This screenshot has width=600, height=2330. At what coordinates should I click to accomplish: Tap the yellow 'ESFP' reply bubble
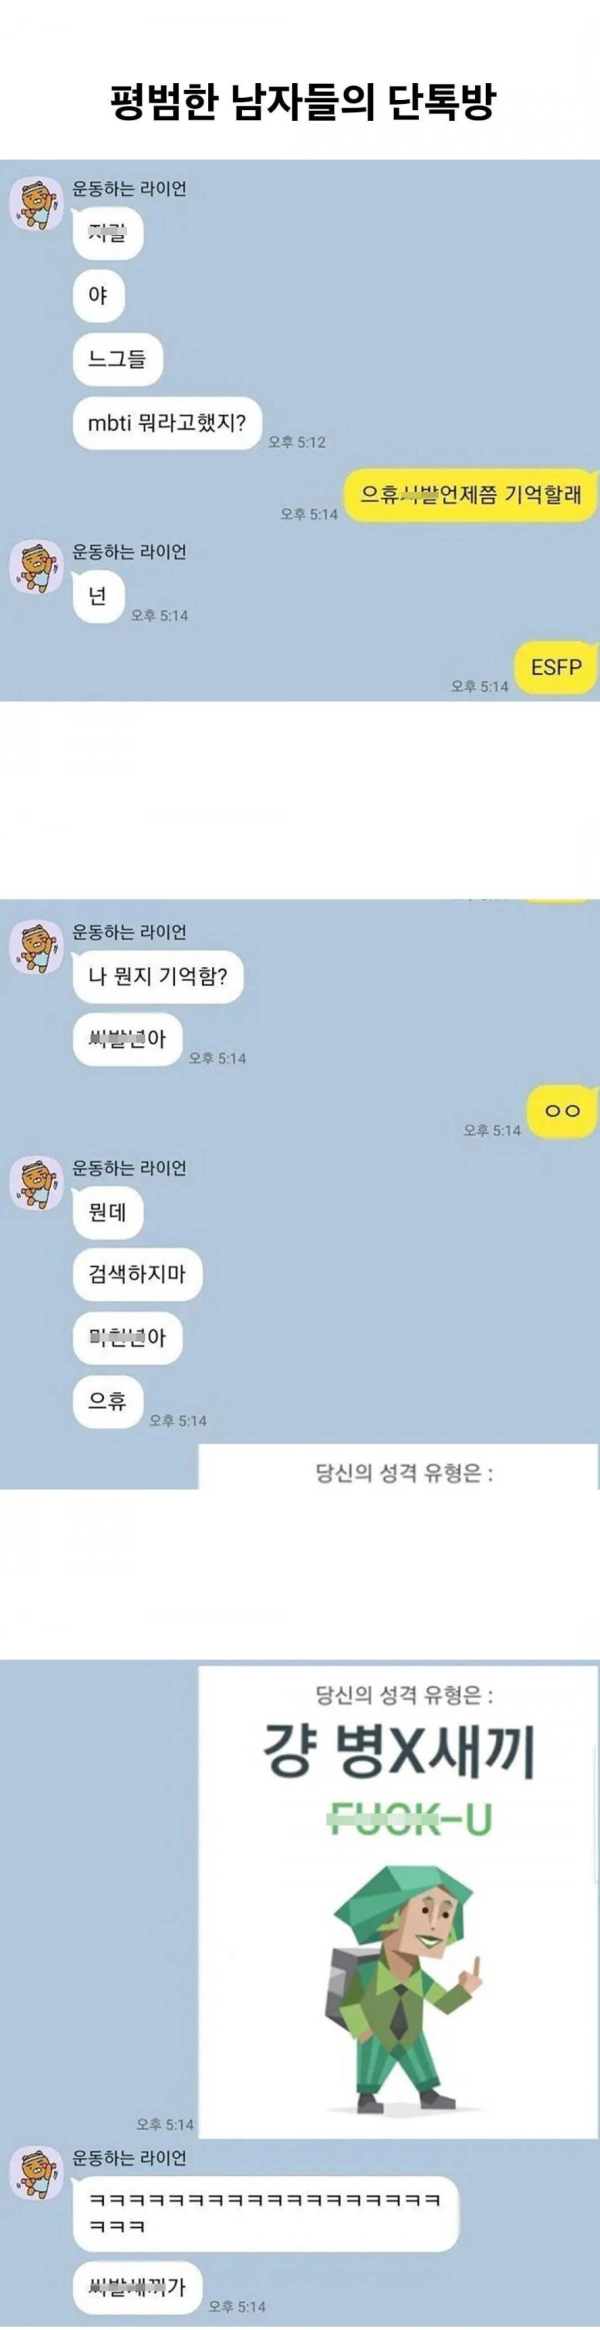tap(557, 667)
